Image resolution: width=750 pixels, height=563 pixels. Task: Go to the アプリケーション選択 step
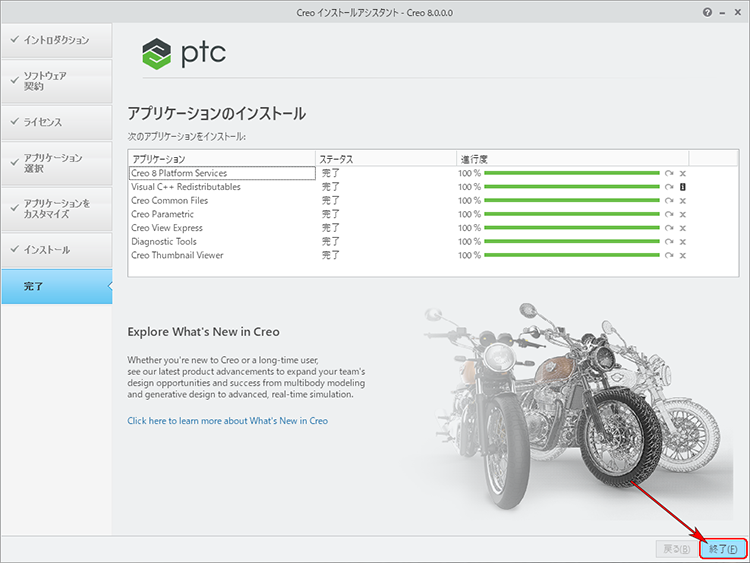[56, 163]
